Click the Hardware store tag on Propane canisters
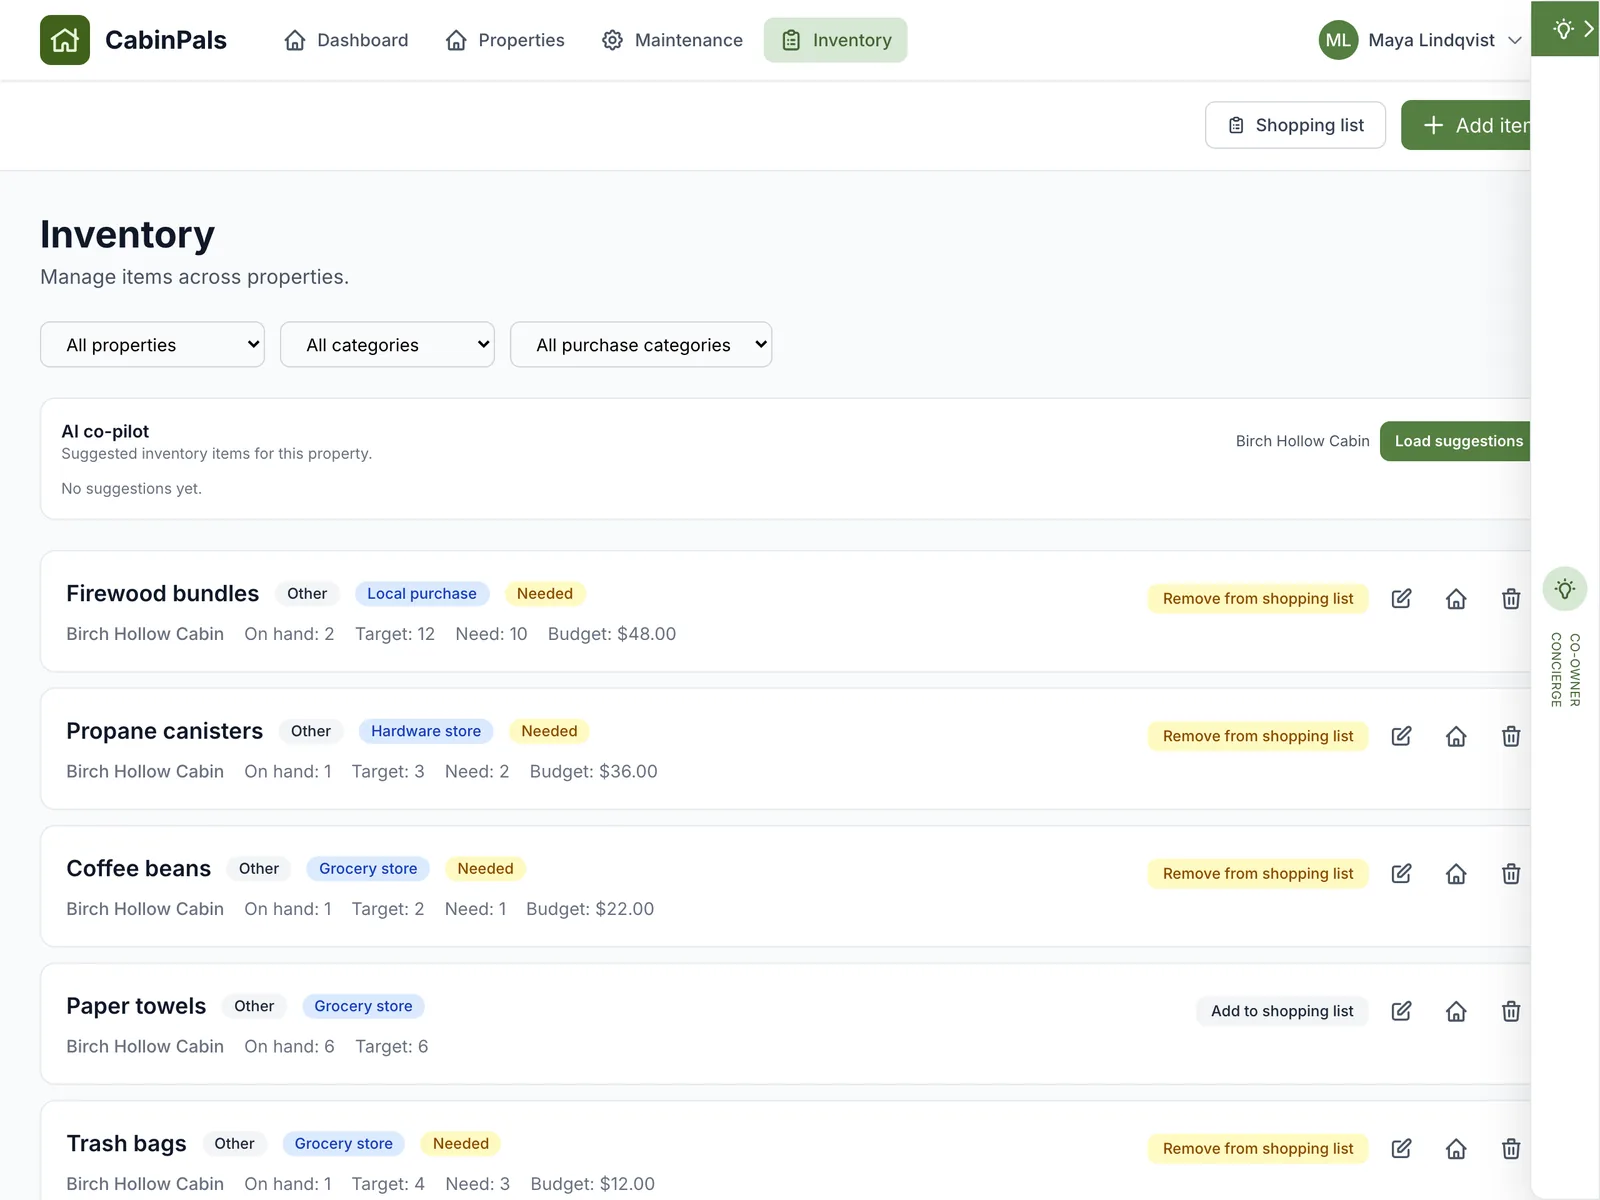Screen dimensions: 1600x1200 point(426,731)
